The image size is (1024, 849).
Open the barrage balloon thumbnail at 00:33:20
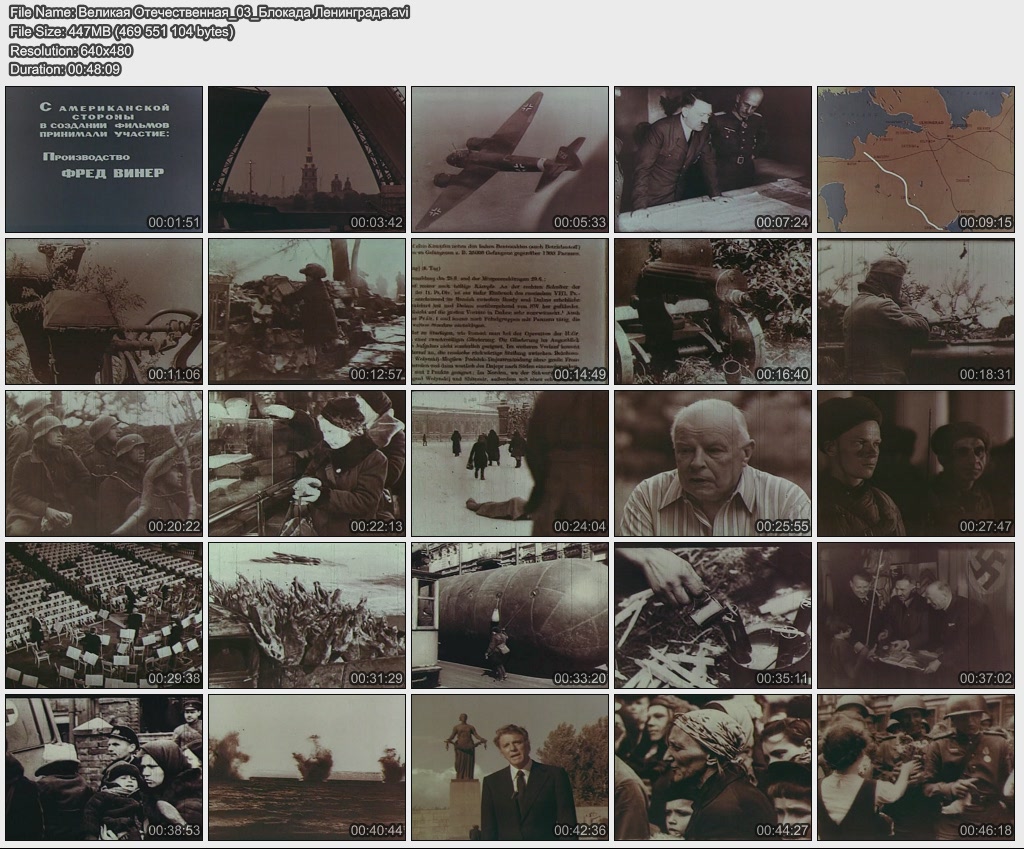(x=510, y=615)
